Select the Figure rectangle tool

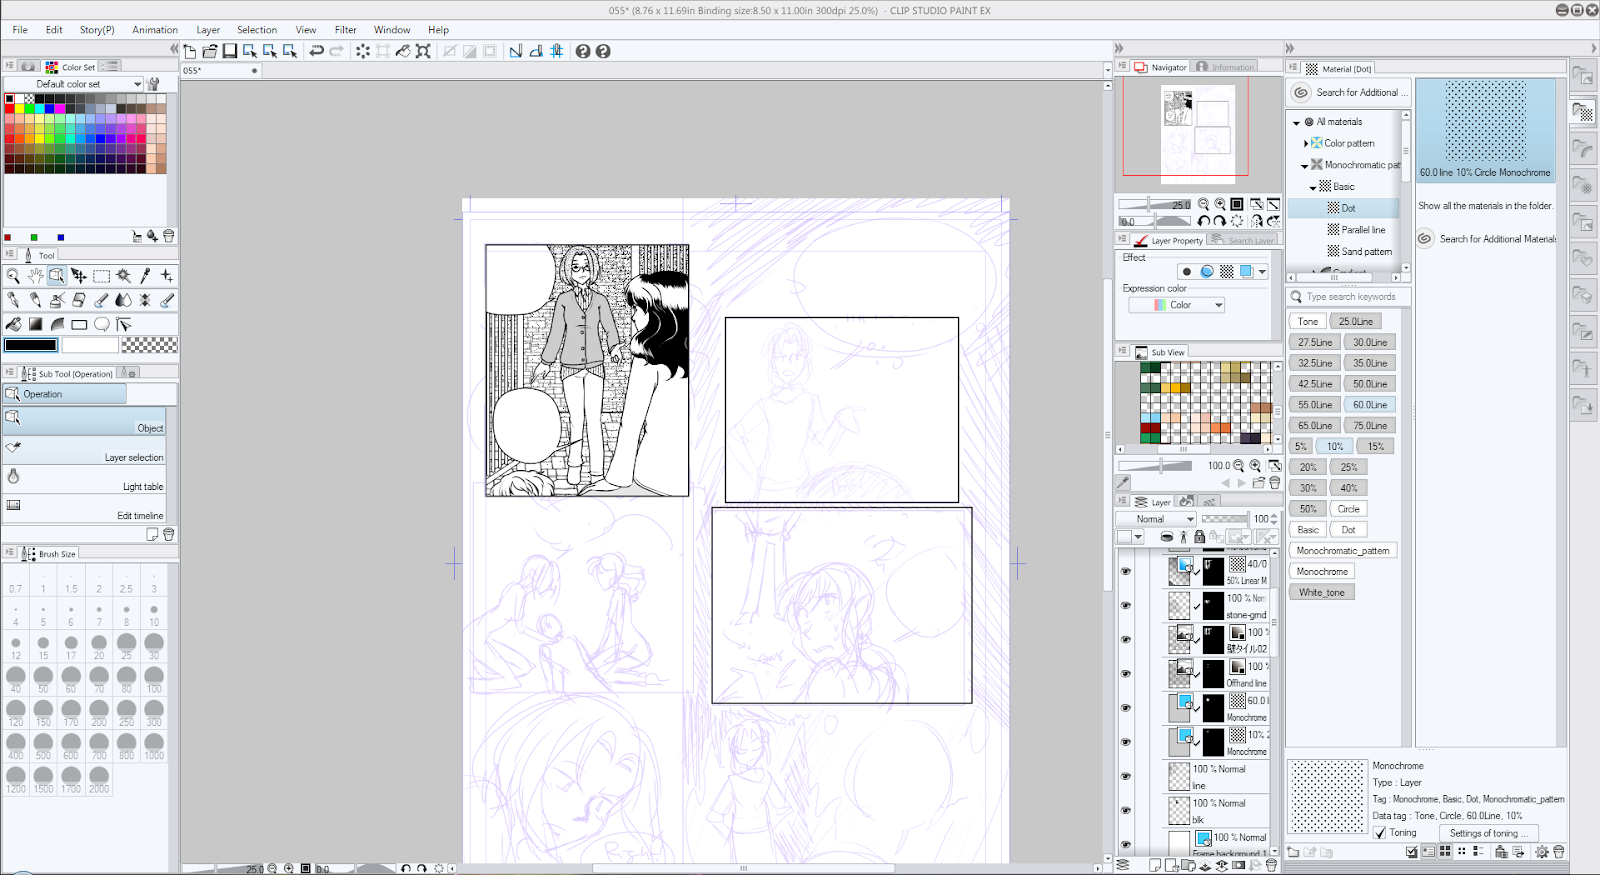coord(79,324)
